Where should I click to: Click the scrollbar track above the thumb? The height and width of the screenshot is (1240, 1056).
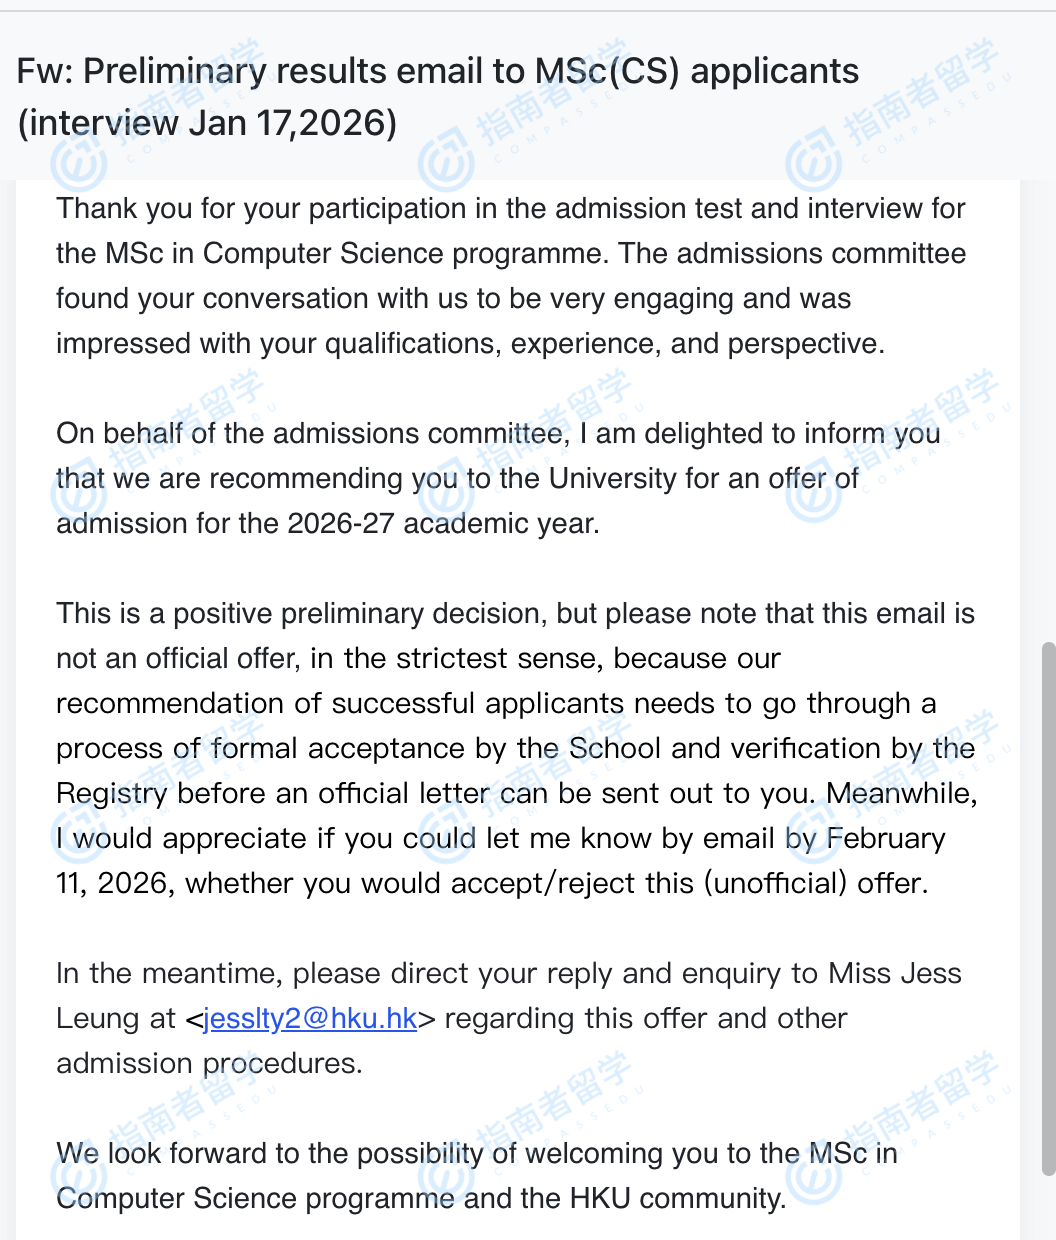click(x=1048, y=400)
